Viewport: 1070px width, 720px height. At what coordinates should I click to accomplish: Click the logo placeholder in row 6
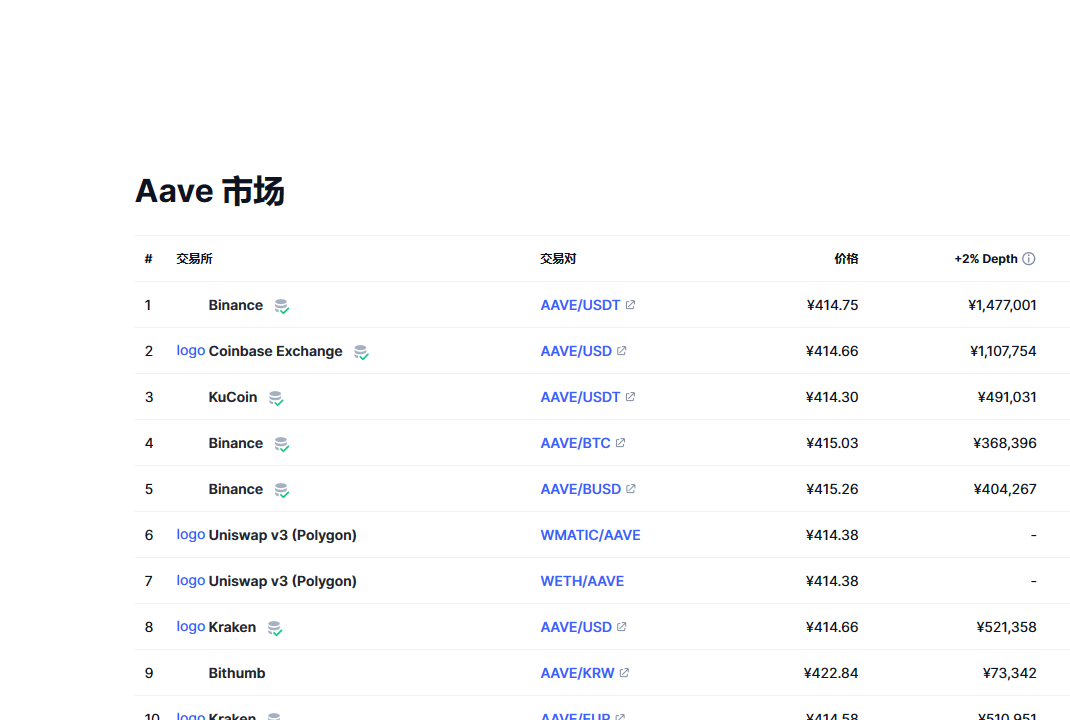tap(190, 534)
